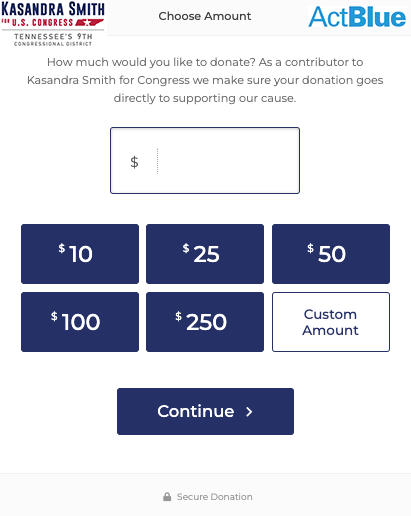Click the Secure Donation footer text
The image size is (411, 516).
[x=215, y=497]
